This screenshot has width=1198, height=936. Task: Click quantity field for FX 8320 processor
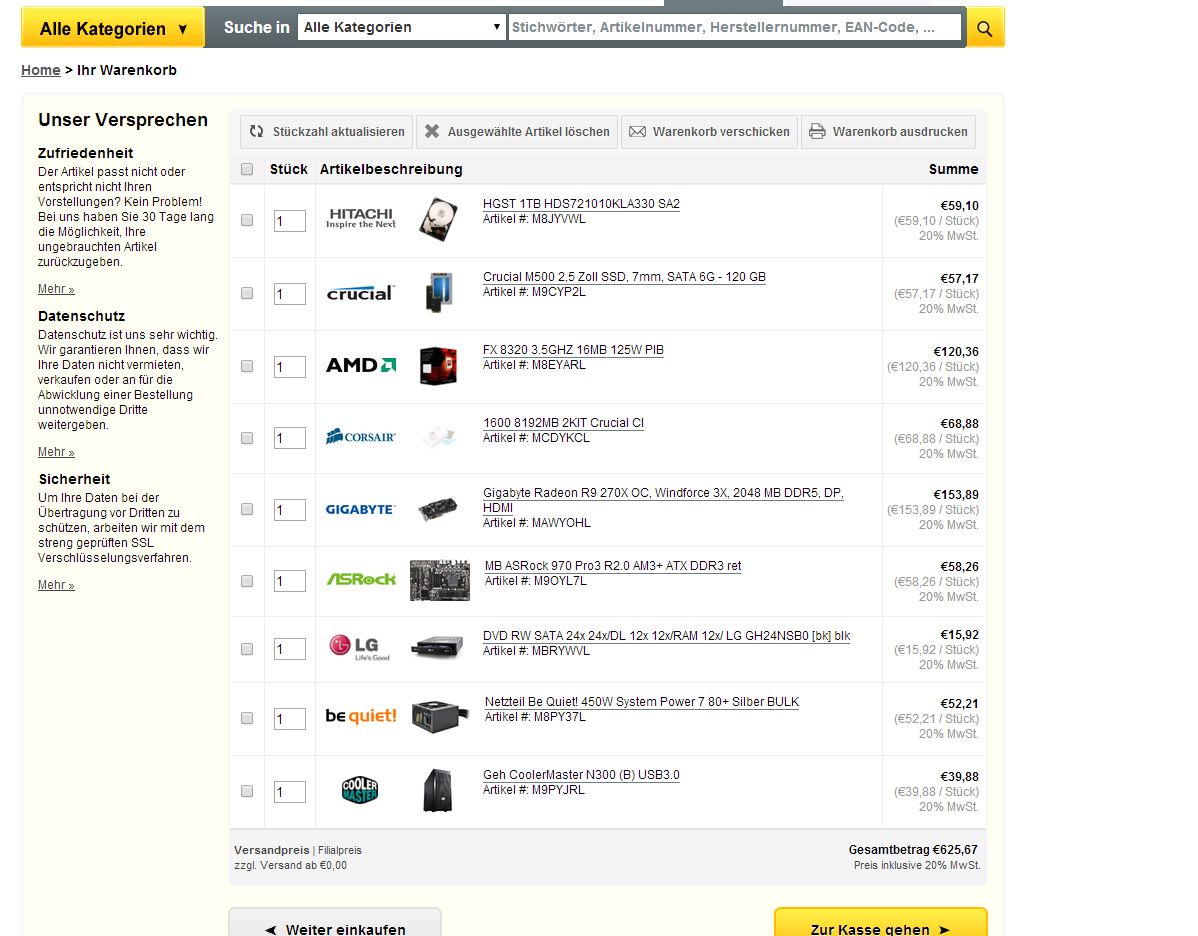pos(290,367)
